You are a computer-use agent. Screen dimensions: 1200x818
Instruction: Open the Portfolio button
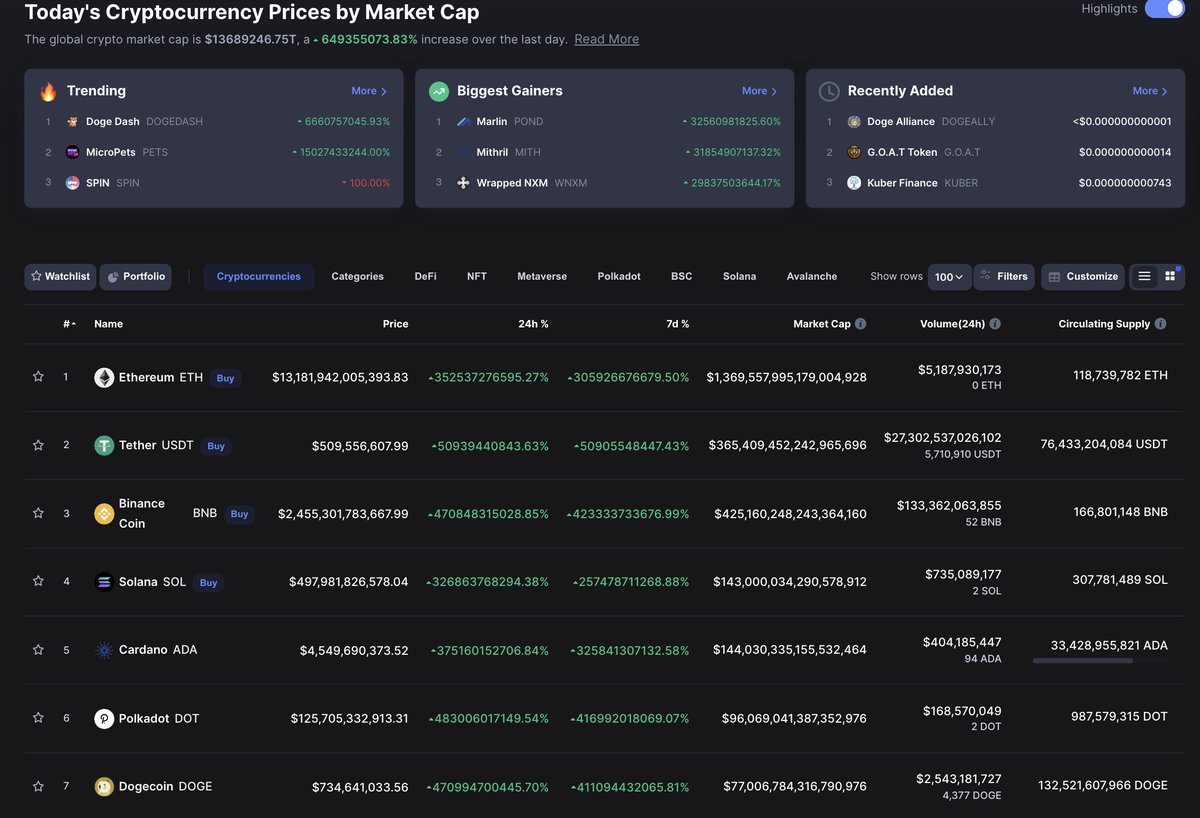click(x=135, y=277)
